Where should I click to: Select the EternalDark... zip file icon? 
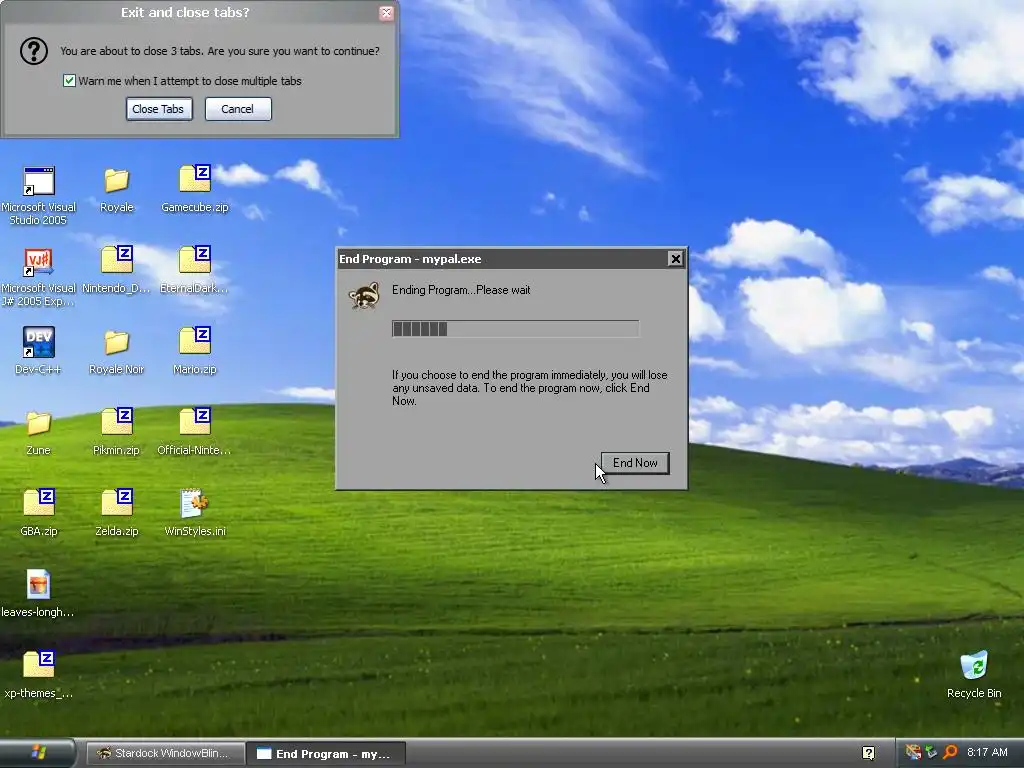195,259
